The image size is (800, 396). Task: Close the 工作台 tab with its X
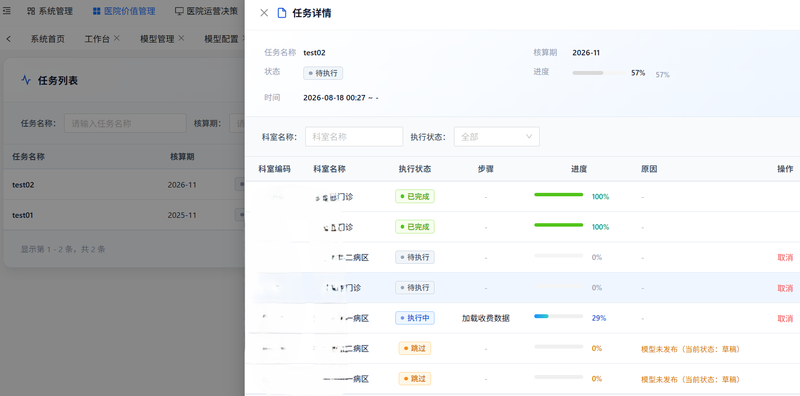pyautogui.click(x=116, y=38)
